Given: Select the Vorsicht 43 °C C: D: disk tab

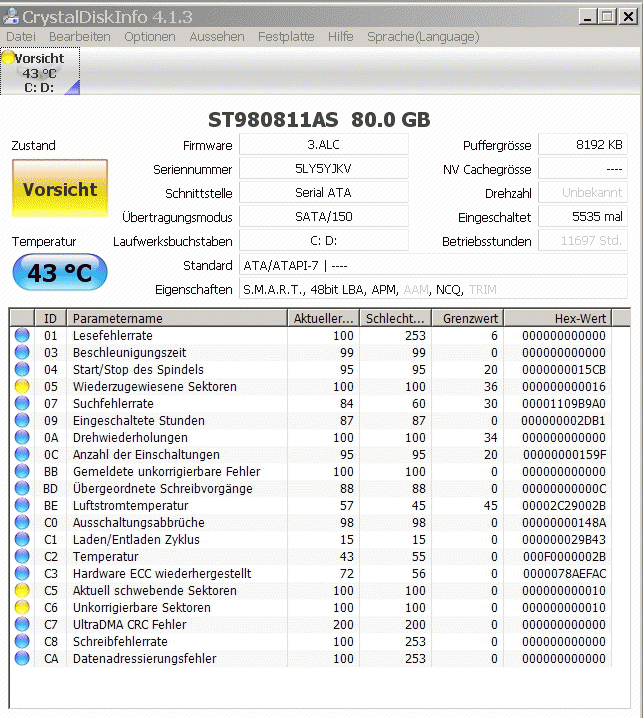Looking at the screenshot, I should point(40,72).
